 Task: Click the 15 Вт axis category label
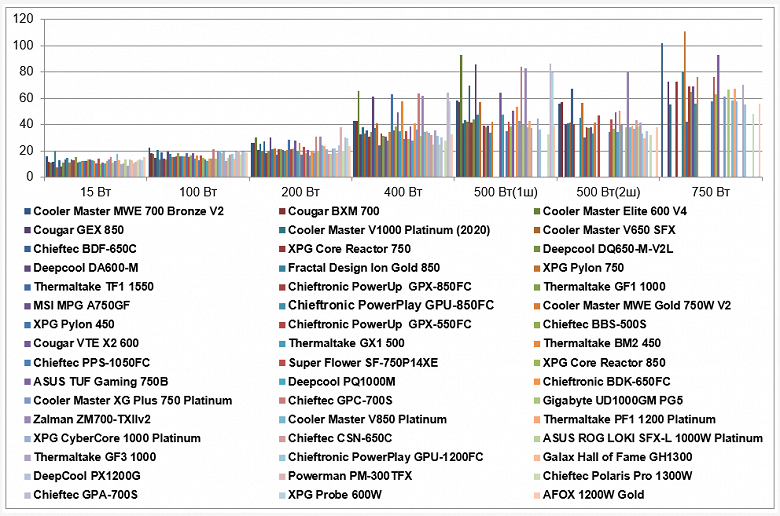pos(96,192)
